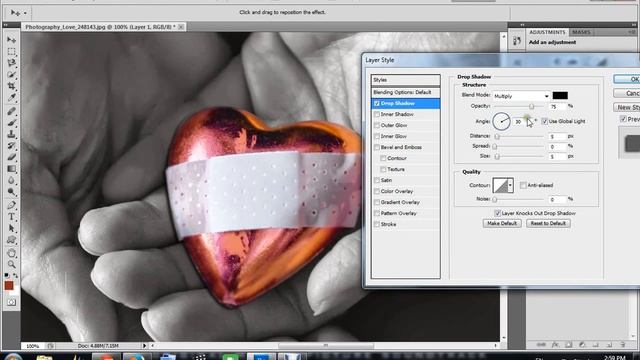Select the Path Selection tool
640x360 pixels.
[x=11, y=228]
